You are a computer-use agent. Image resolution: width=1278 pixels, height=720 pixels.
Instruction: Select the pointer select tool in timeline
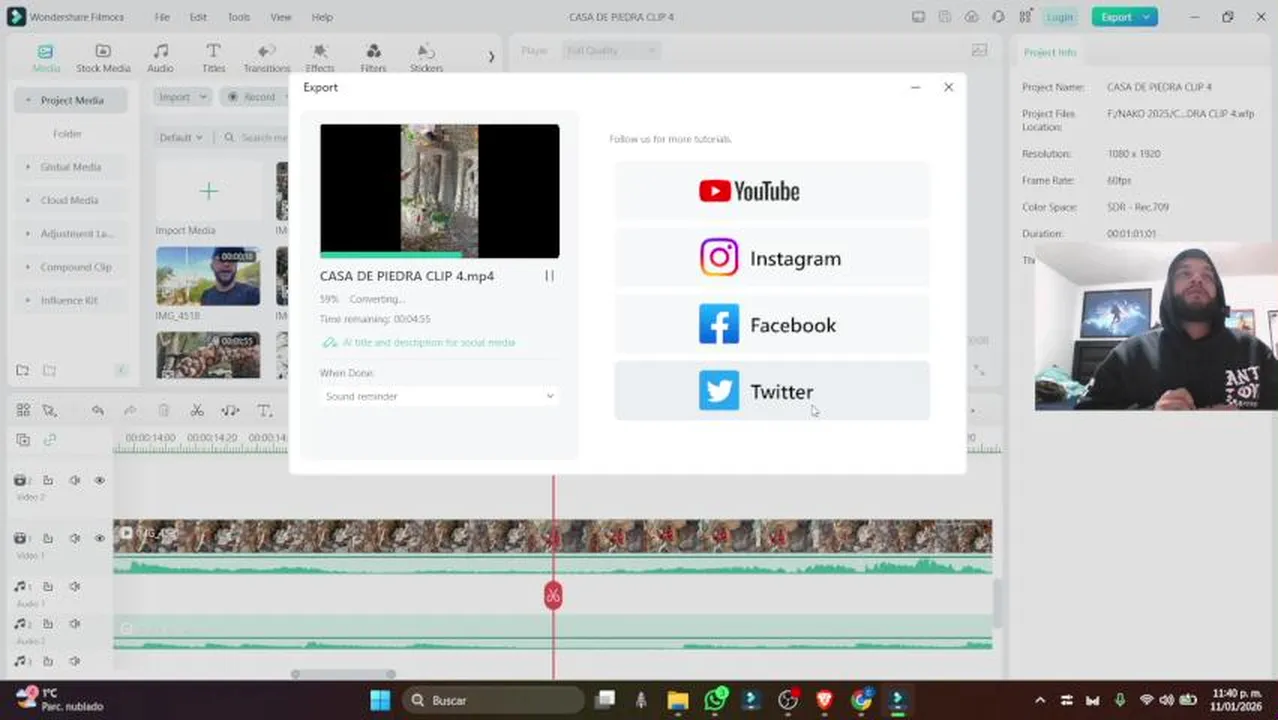point(49,410)
